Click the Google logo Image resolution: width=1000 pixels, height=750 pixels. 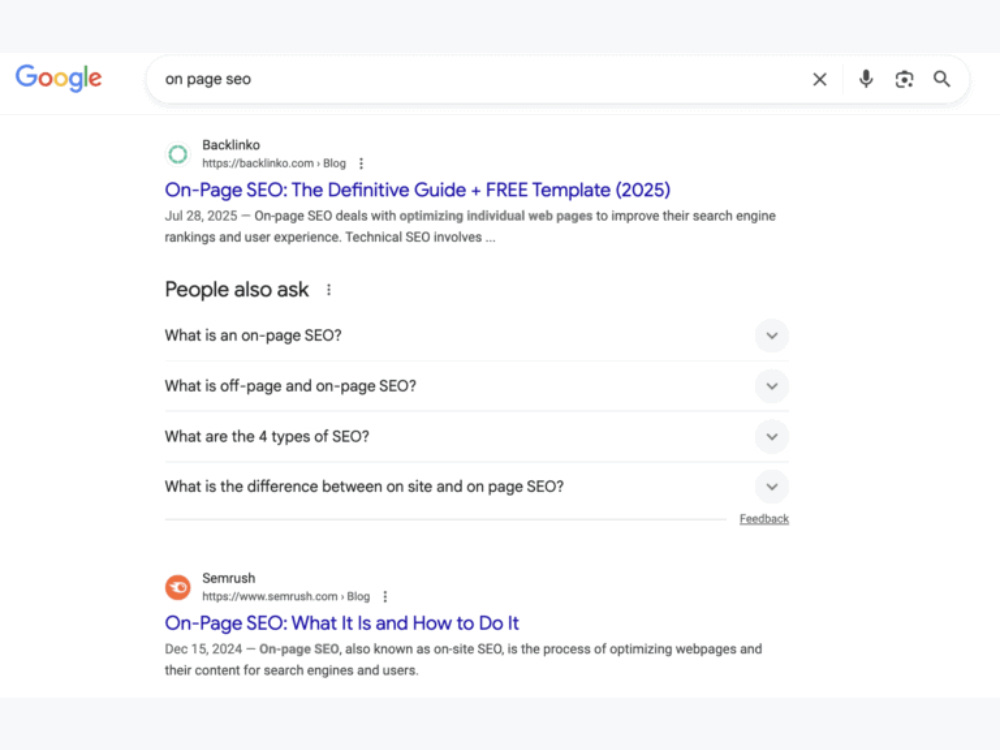pyautogui.click(x=59, y=78)
